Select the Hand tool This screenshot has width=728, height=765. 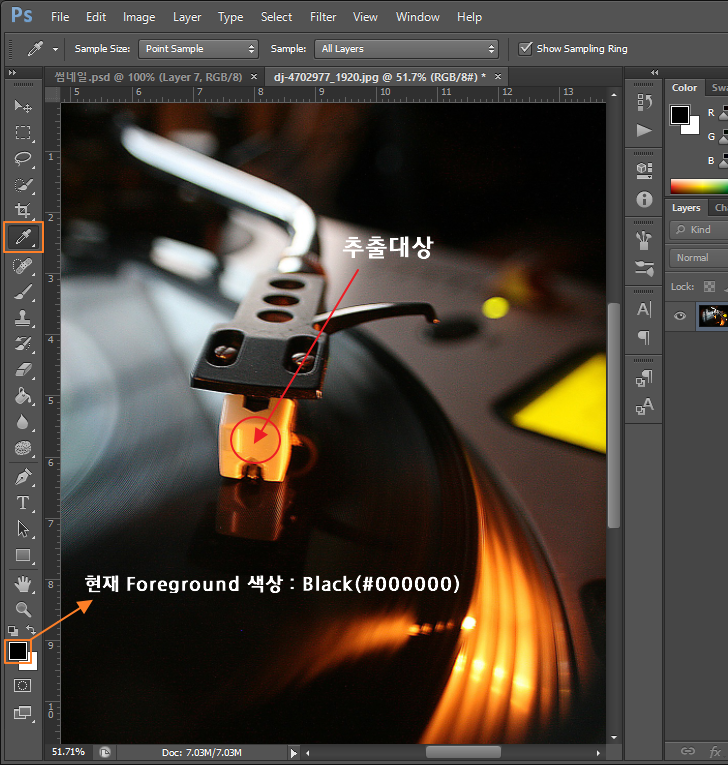pyautogui.click(x=22, y=584)
